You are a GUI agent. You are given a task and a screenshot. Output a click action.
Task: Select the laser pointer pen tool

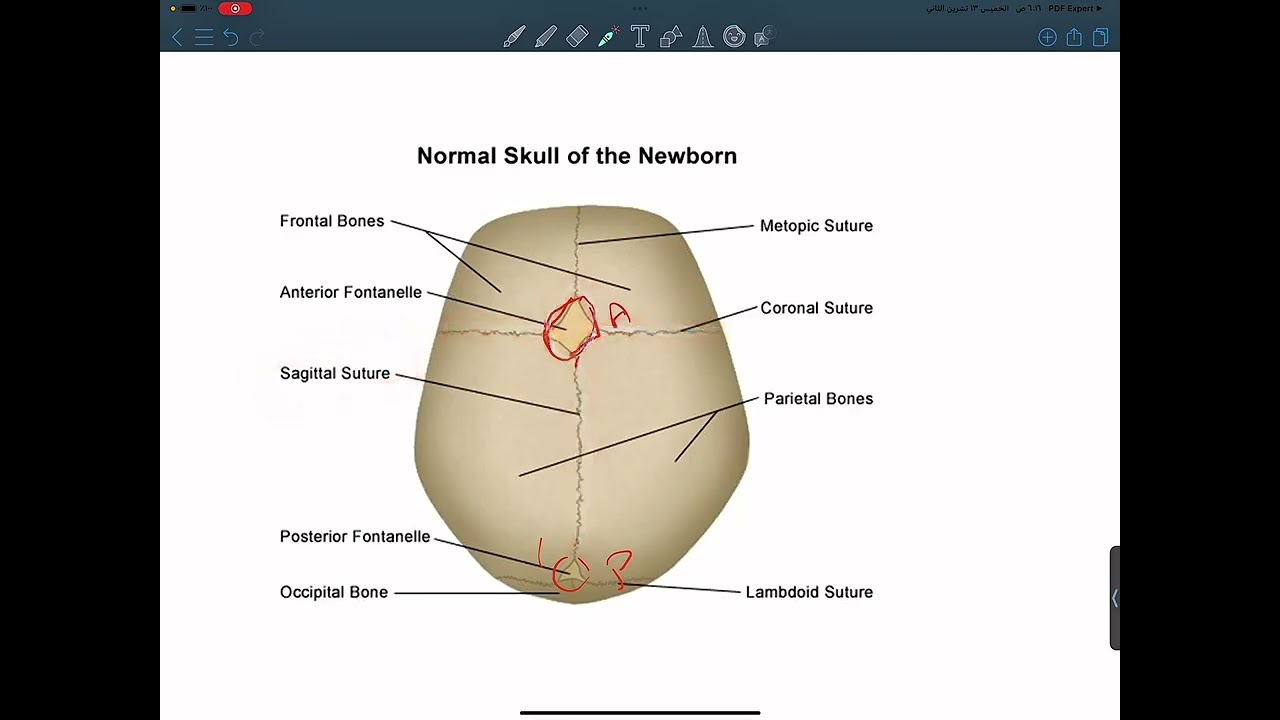click(x=608, y=37)
